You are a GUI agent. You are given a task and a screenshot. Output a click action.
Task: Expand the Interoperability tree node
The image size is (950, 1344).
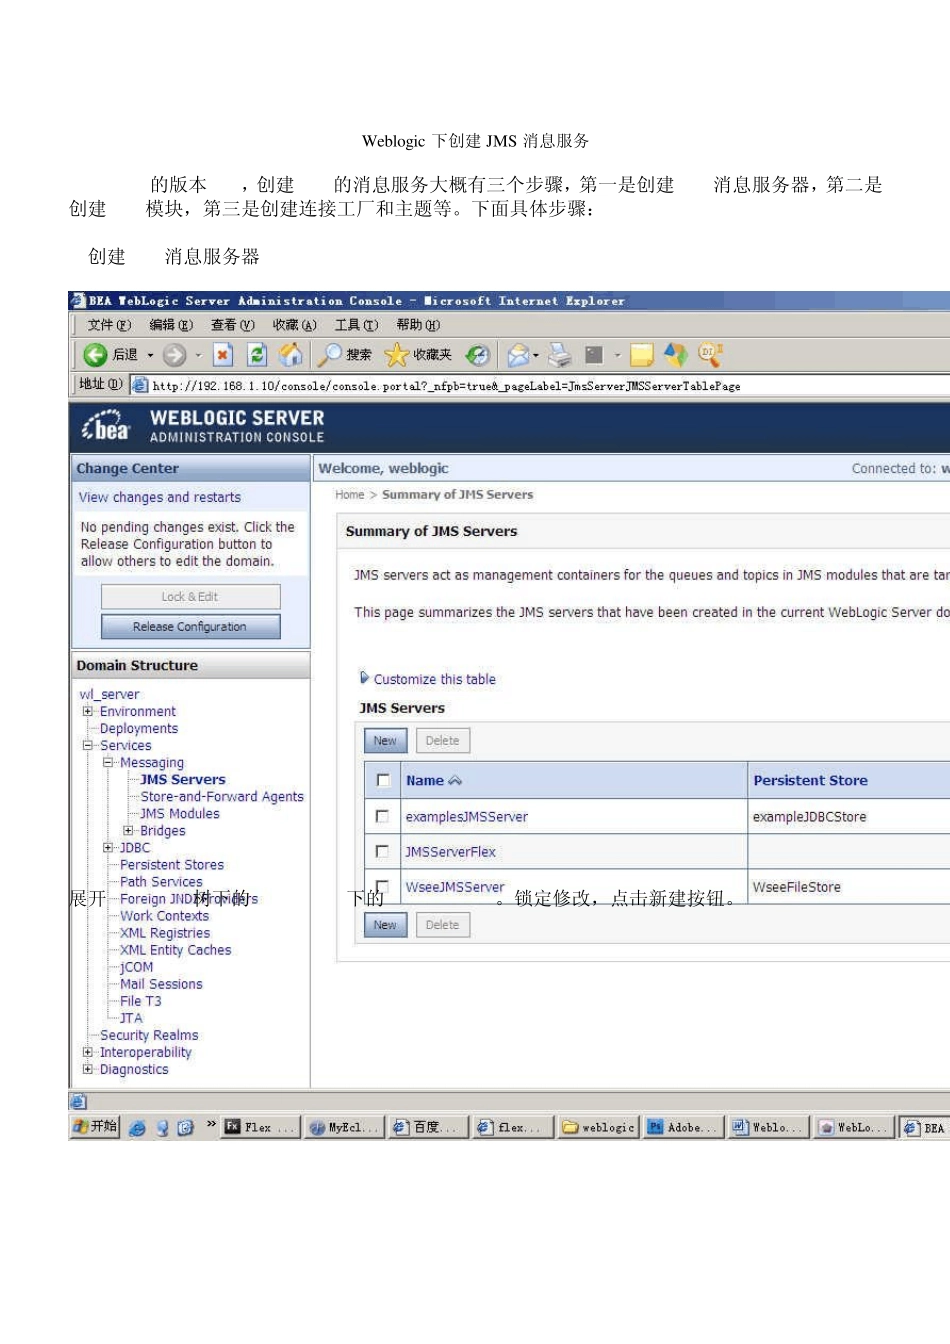(x=88, y=1052)
